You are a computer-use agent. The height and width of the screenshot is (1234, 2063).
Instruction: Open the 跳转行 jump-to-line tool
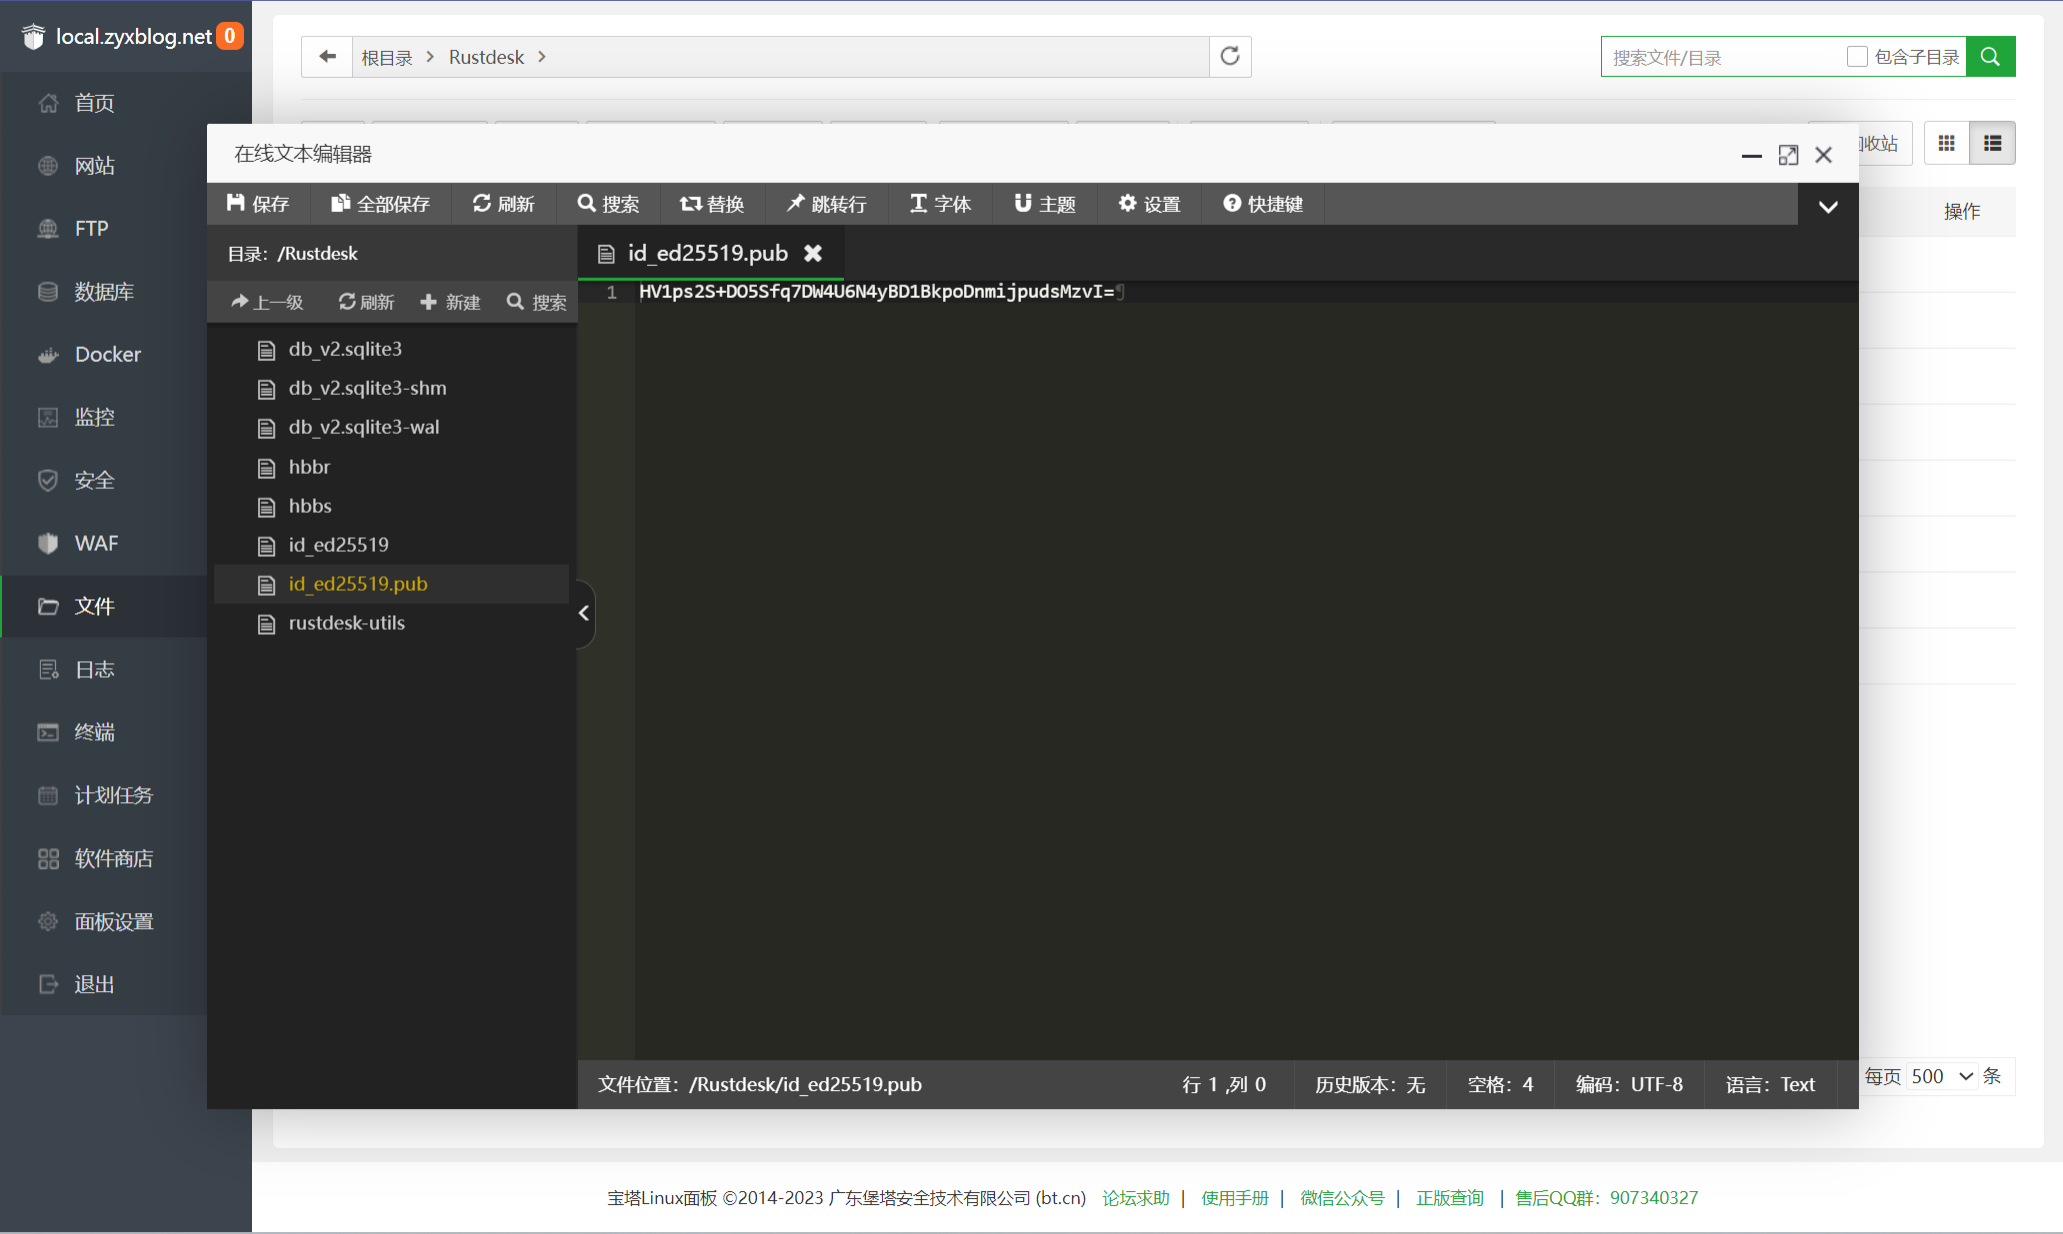pyautogui.click(x=826, y=204)
